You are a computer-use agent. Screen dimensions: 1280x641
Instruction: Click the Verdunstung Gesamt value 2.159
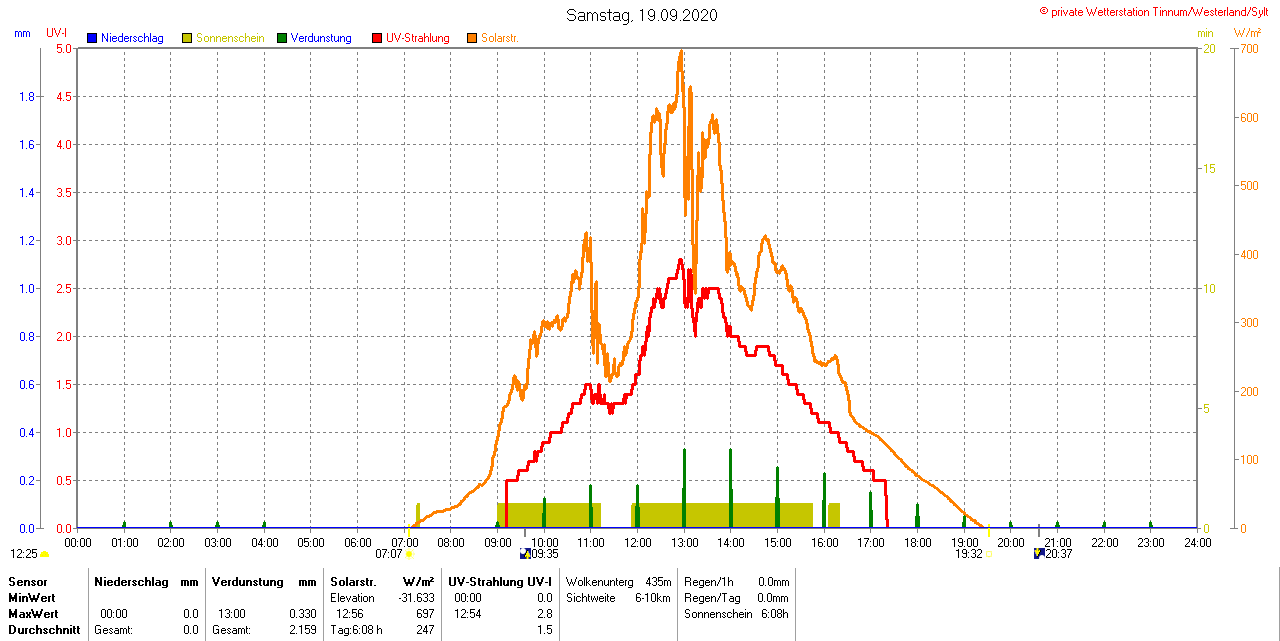(x=301, y=630)
